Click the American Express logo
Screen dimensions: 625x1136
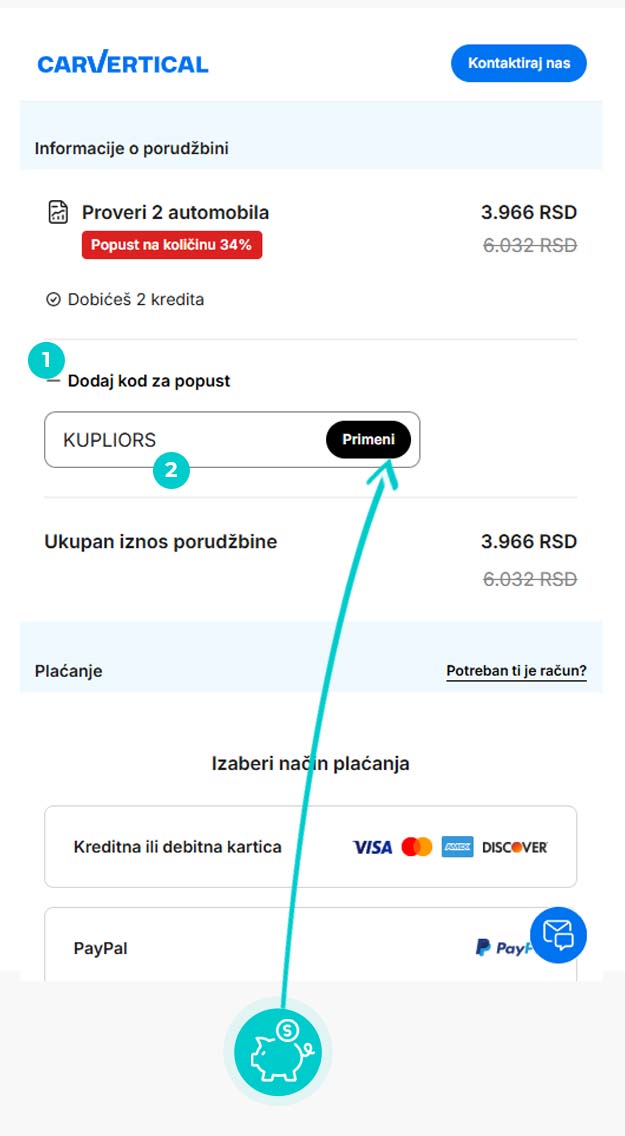(457, 847)
